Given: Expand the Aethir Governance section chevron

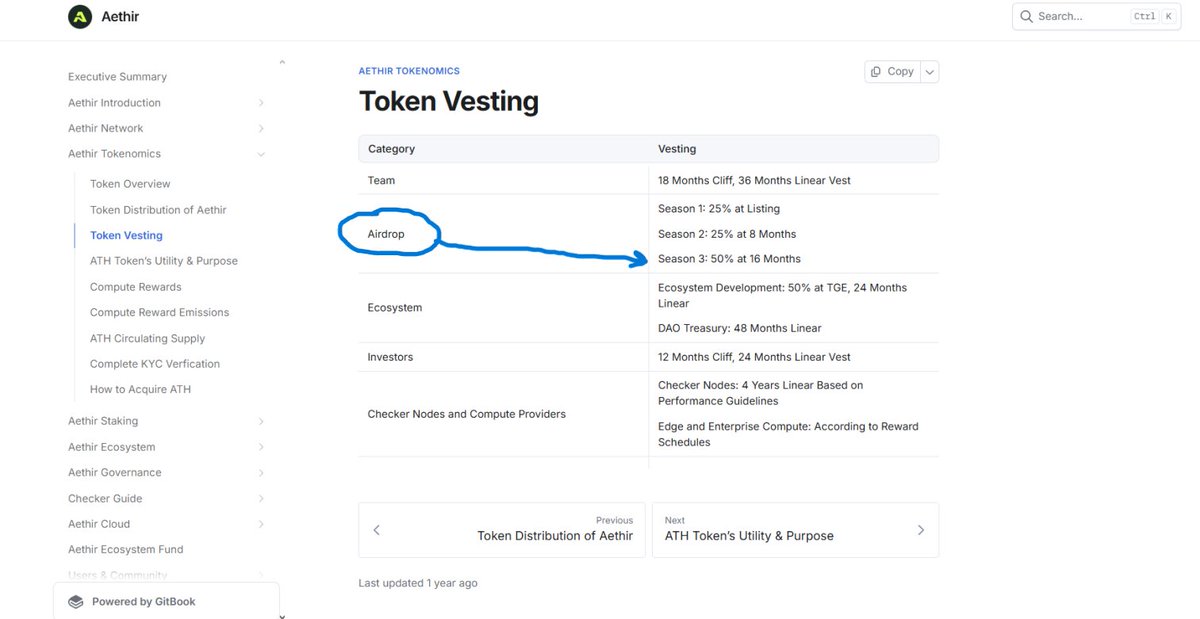Looking at the screenshot, I should coord(261,472).
